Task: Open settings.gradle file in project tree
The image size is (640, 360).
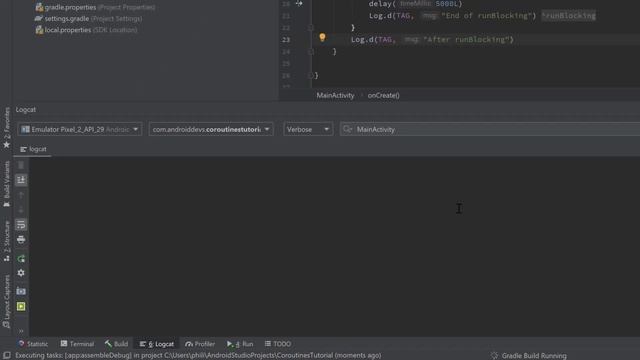Action: click(x=67, y=19)
